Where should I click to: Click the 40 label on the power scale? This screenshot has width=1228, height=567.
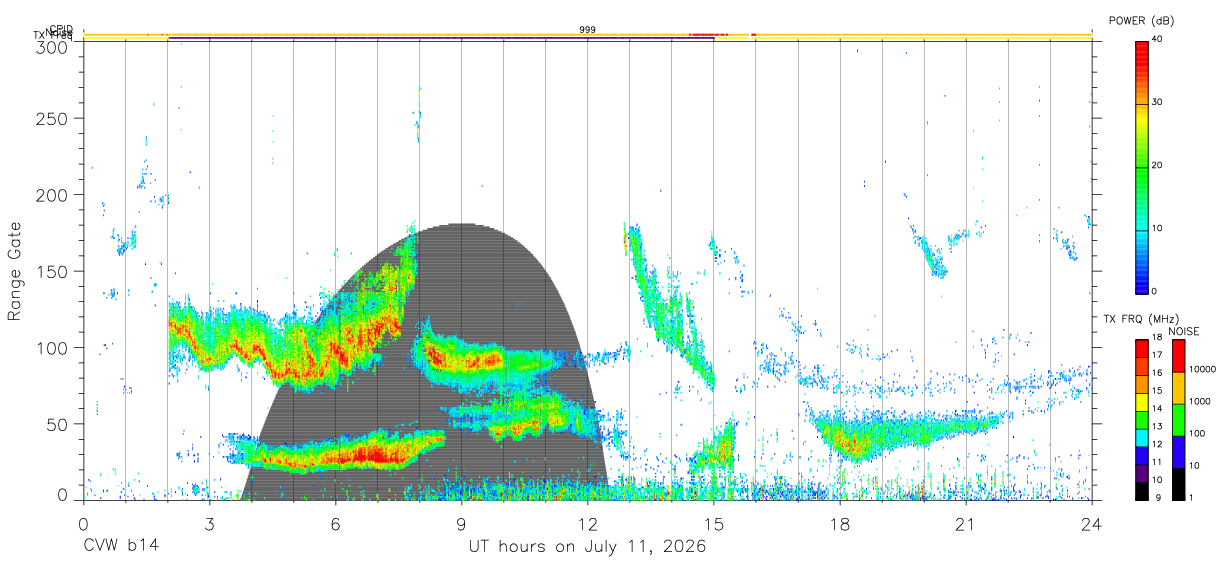click(x=1158, y=38)
